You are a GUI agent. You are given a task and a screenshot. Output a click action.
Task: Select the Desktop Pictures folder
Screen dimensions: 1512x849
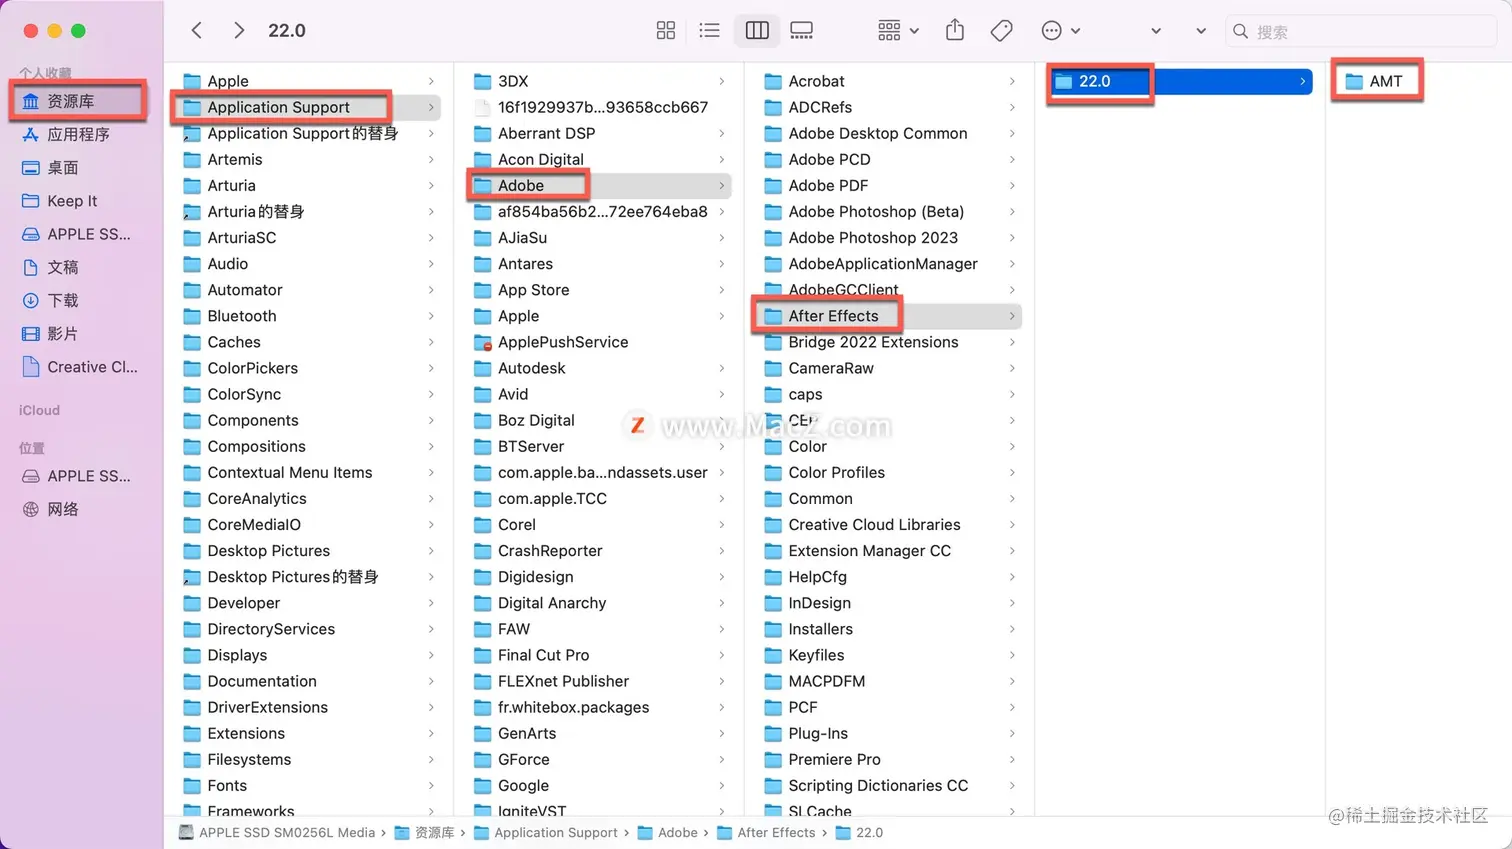coord(268,551)
